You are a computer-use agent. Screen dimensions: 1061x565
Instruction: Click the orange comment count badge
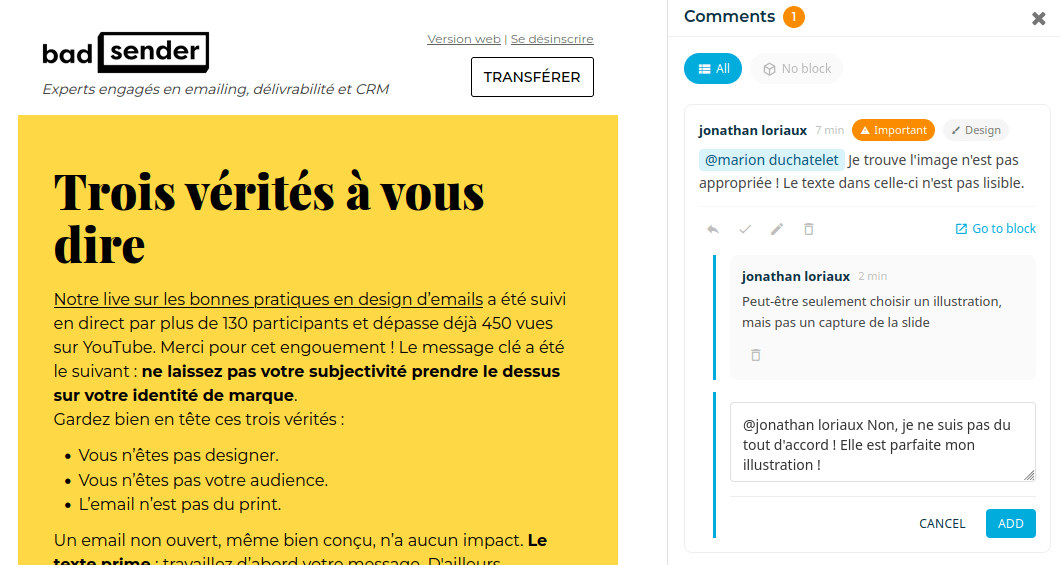click(794, 17)
